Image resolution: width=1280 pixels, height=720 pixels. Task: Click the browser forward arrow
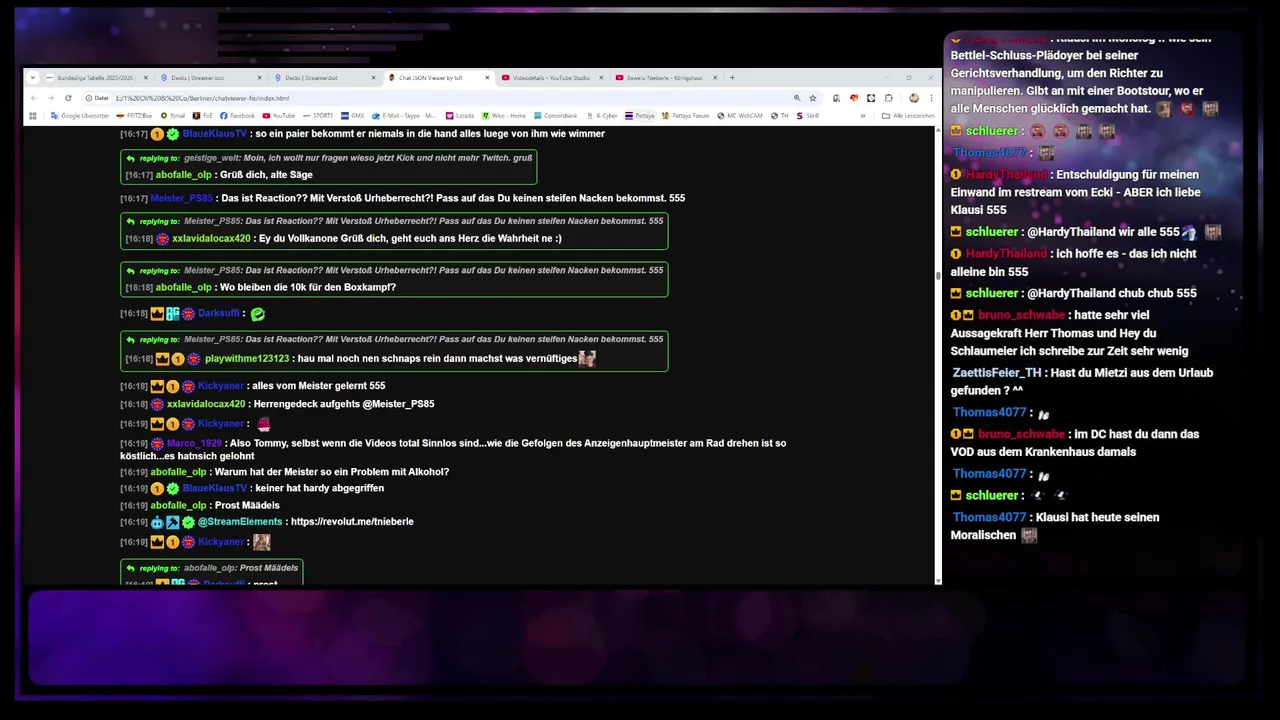[x=50, y=98]
